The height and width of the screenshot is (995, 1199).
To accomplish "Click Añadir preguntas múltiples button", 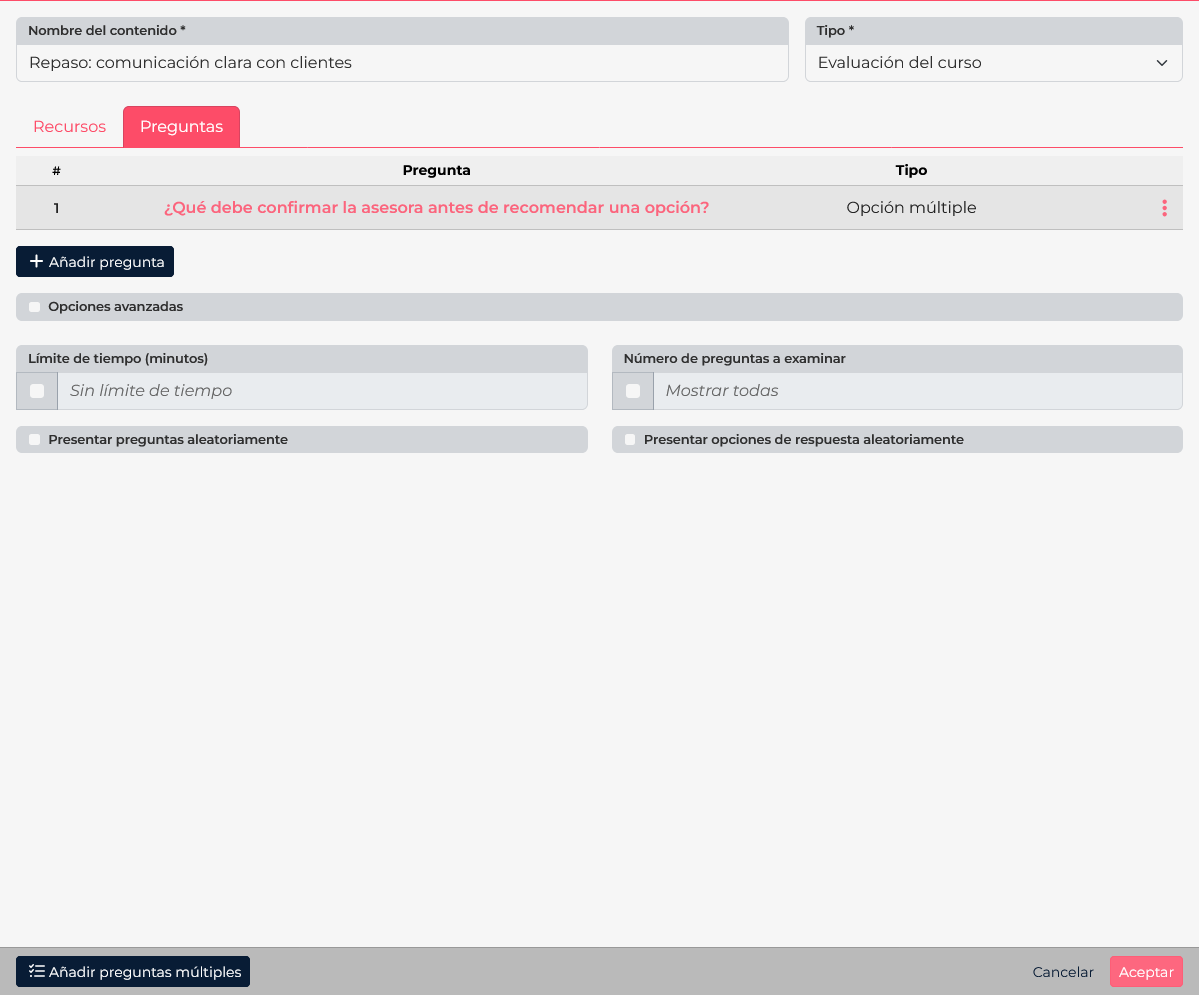I will click(133, 972).
